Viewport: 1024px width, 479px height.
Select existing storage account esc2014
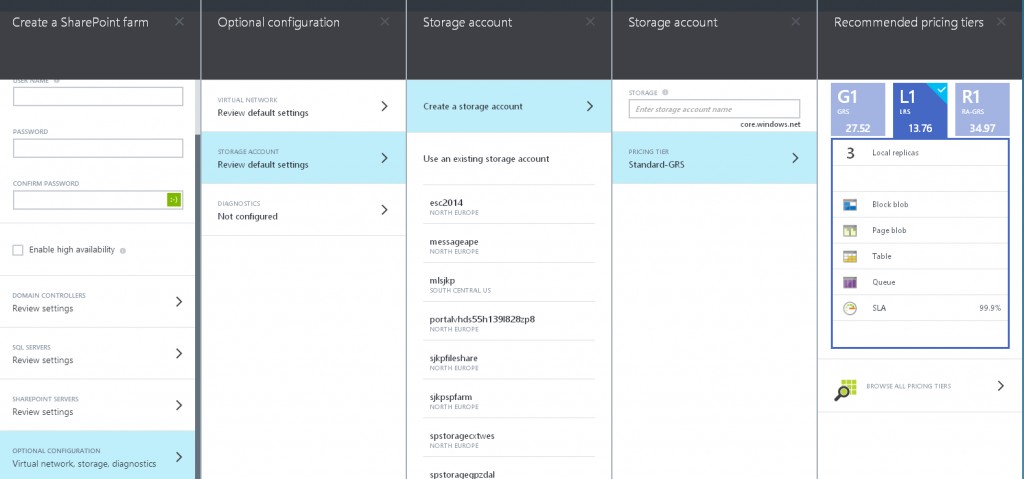point(509,205)
